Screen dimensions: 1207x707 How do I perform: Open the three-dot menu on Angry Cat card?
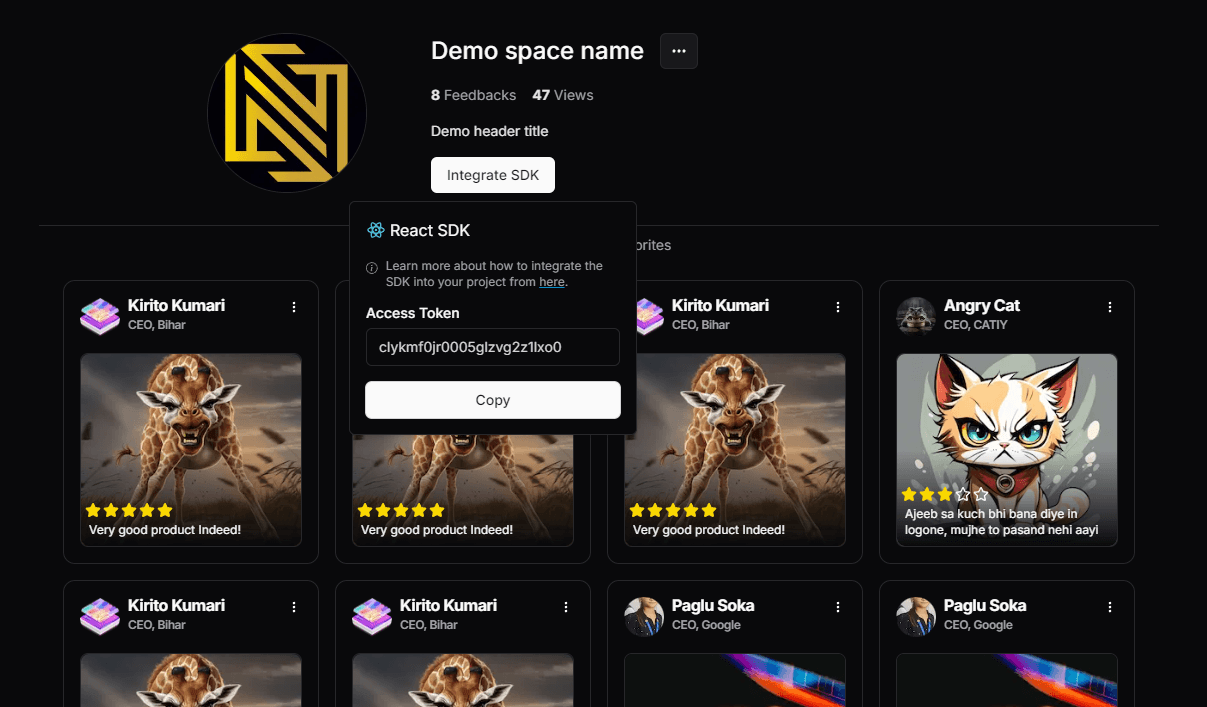click(1110, 307)
